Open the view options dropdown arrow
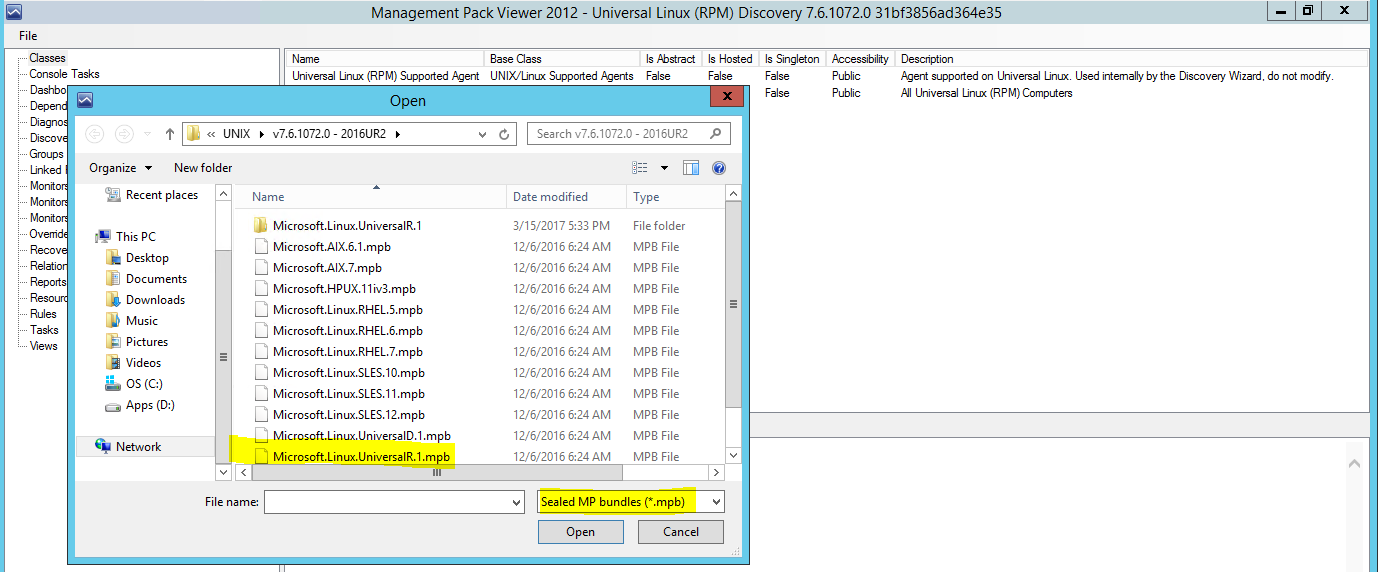The image size is (1378, 572). 664,168
